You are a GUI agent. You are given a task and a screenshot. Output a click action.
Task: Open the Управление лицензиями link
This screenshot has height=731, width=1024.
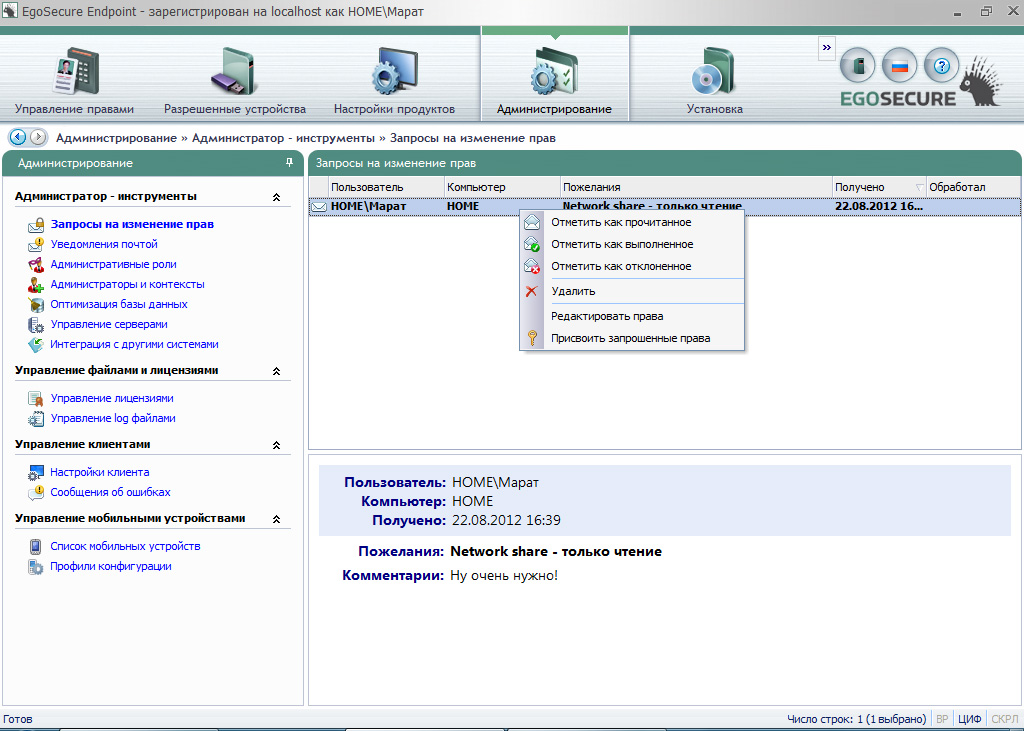pos(112,398)
